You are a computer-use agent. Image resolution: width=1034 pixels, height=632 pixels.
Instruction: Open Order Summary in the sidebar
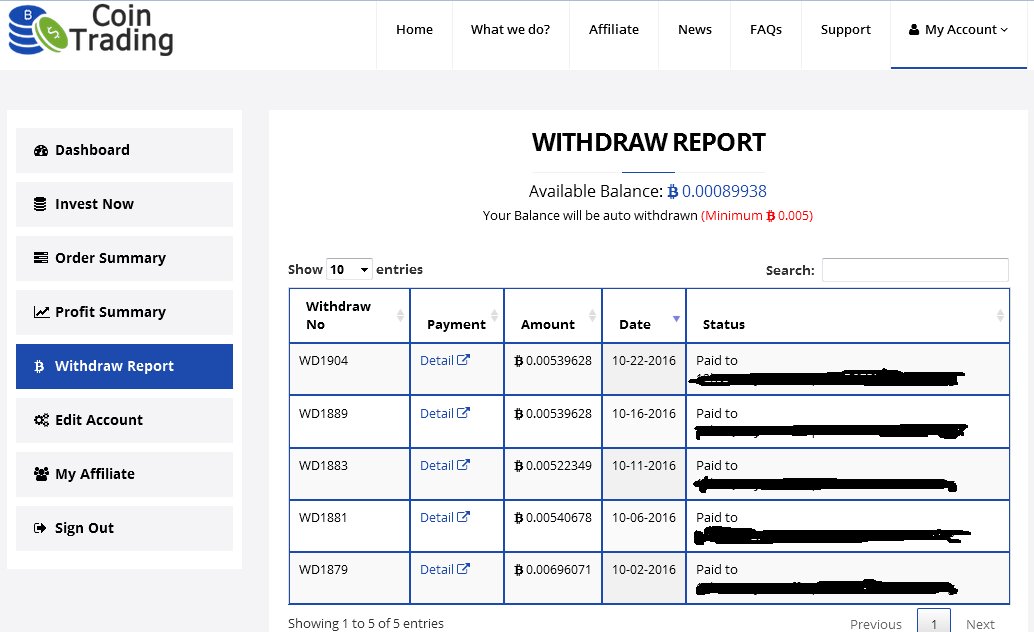124,258
